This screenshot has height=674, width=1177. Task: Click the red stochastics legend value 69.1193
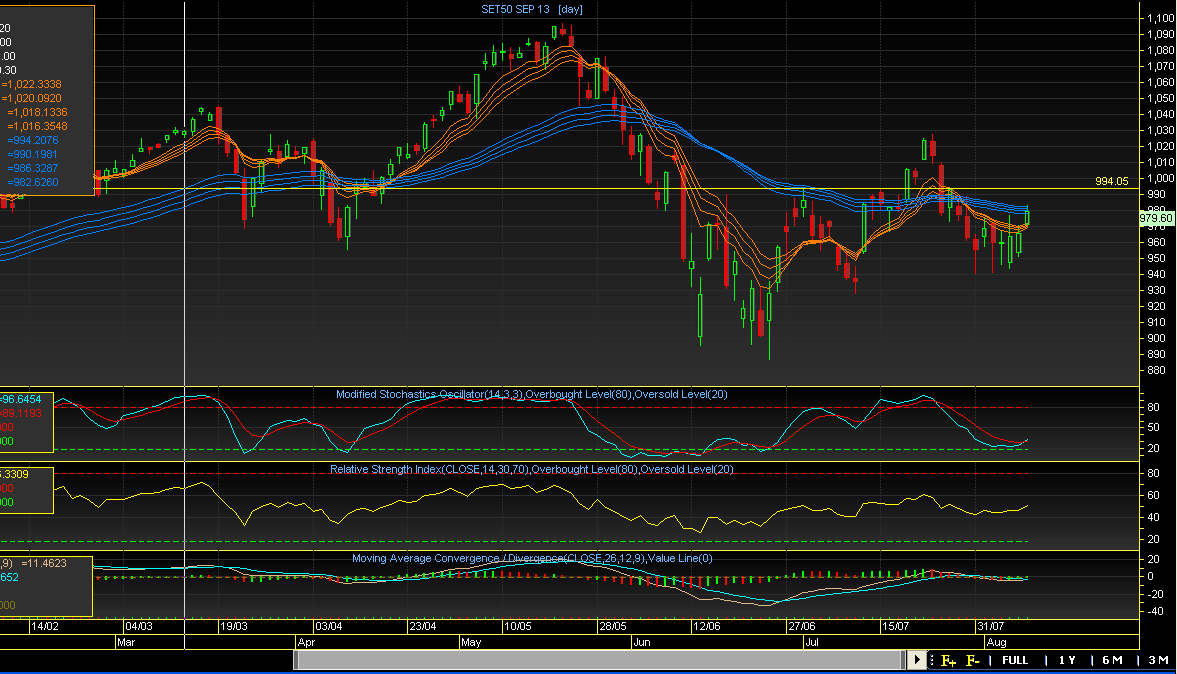point(21,414)
